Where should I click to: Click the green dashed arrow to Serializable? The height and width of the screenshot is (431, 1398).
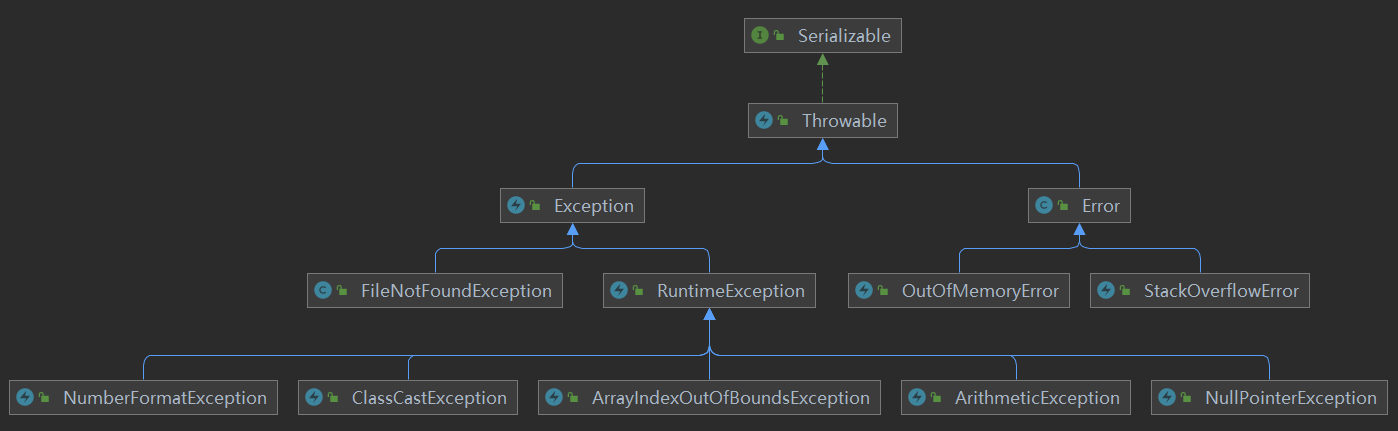tap(822, 78)
